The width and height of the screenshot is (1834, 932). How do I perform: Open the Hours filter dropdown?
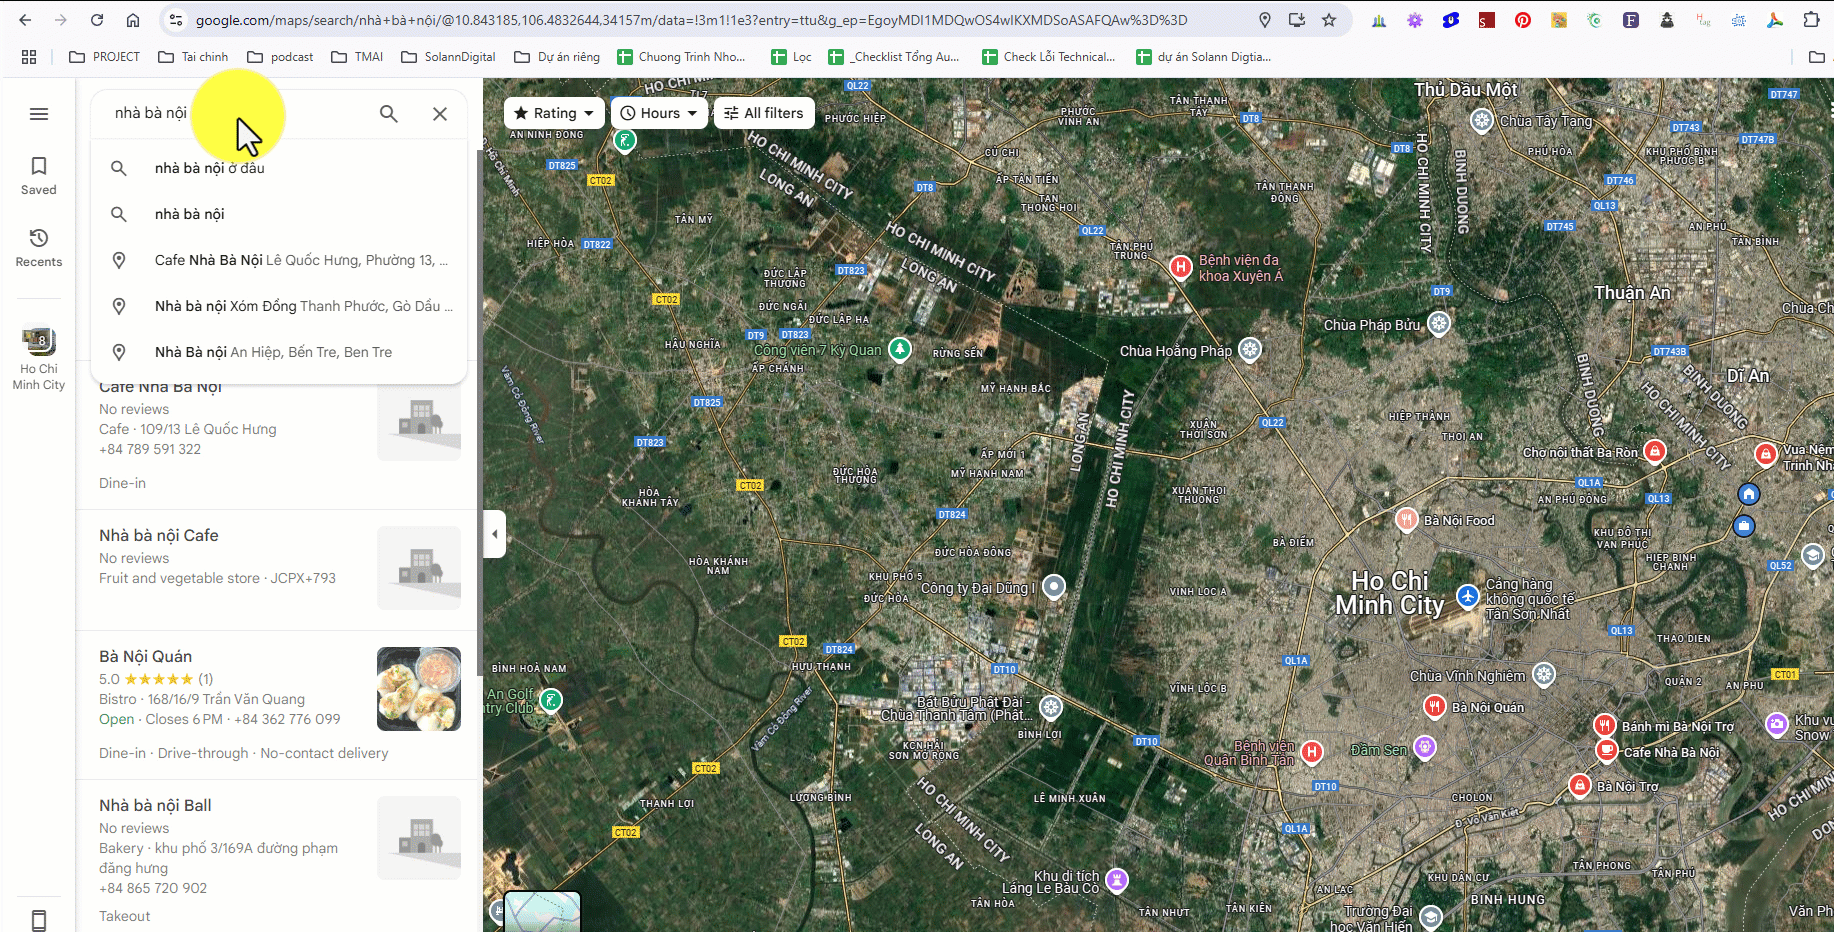tap(659, 113)
